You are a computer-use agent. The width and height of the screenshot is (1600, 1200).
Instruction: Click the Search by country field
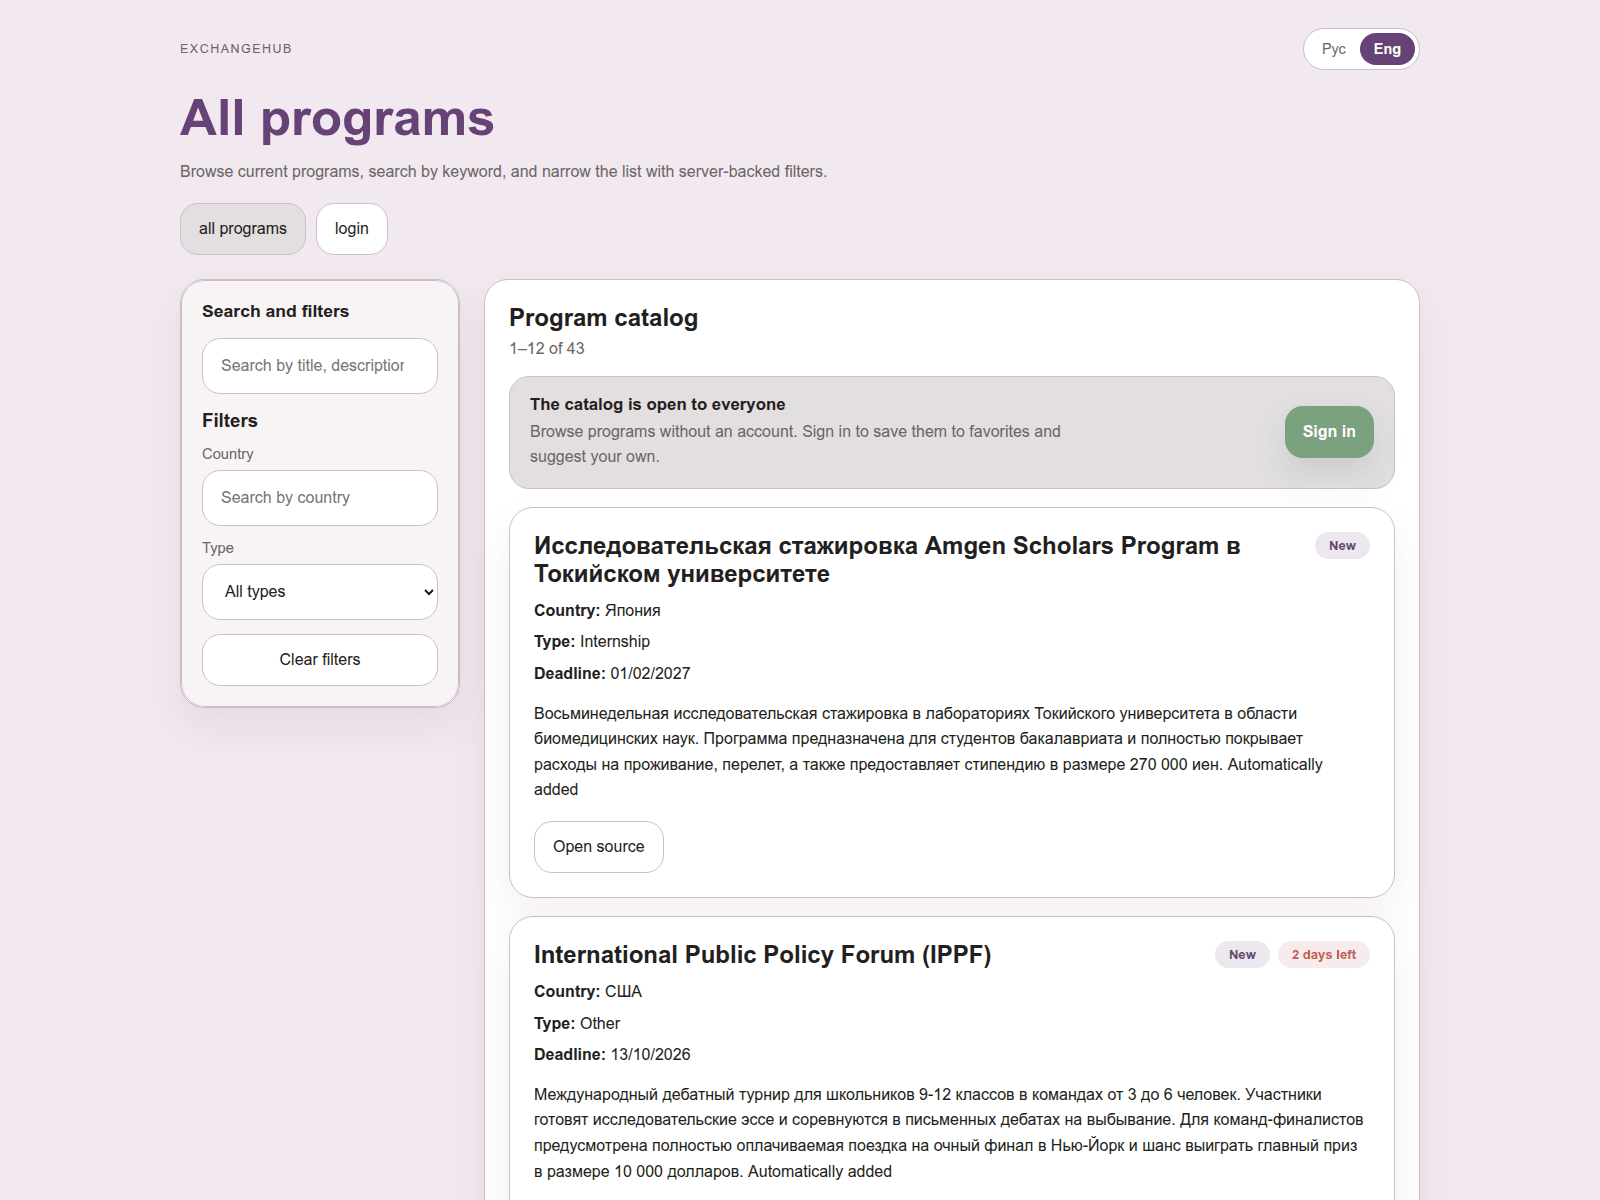pyautogui.click(x=320, y=498)
